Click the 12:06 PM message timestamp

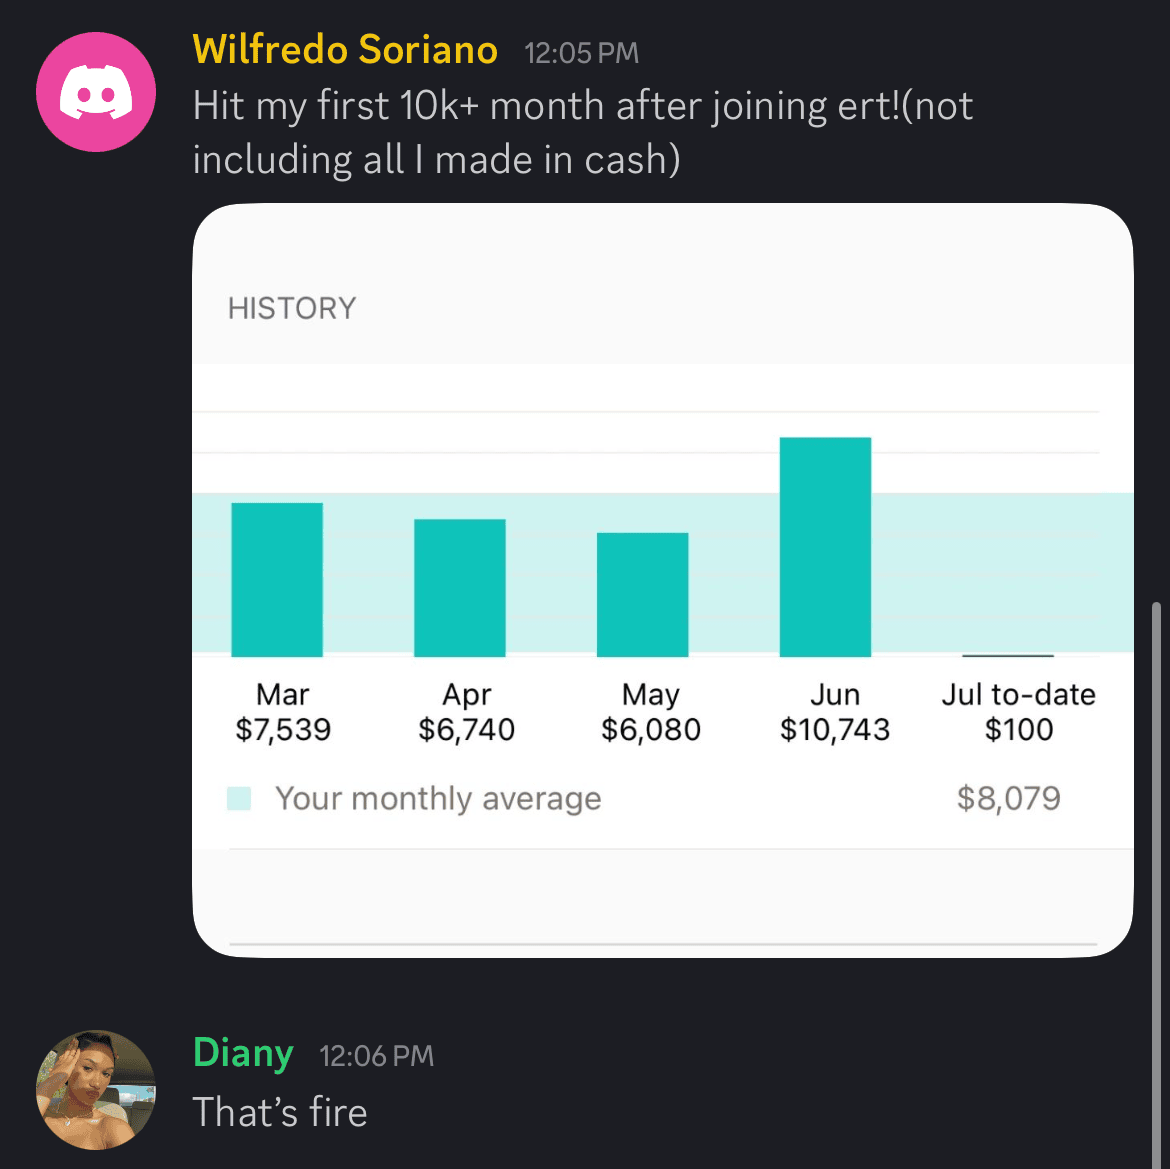(376, 1056)
